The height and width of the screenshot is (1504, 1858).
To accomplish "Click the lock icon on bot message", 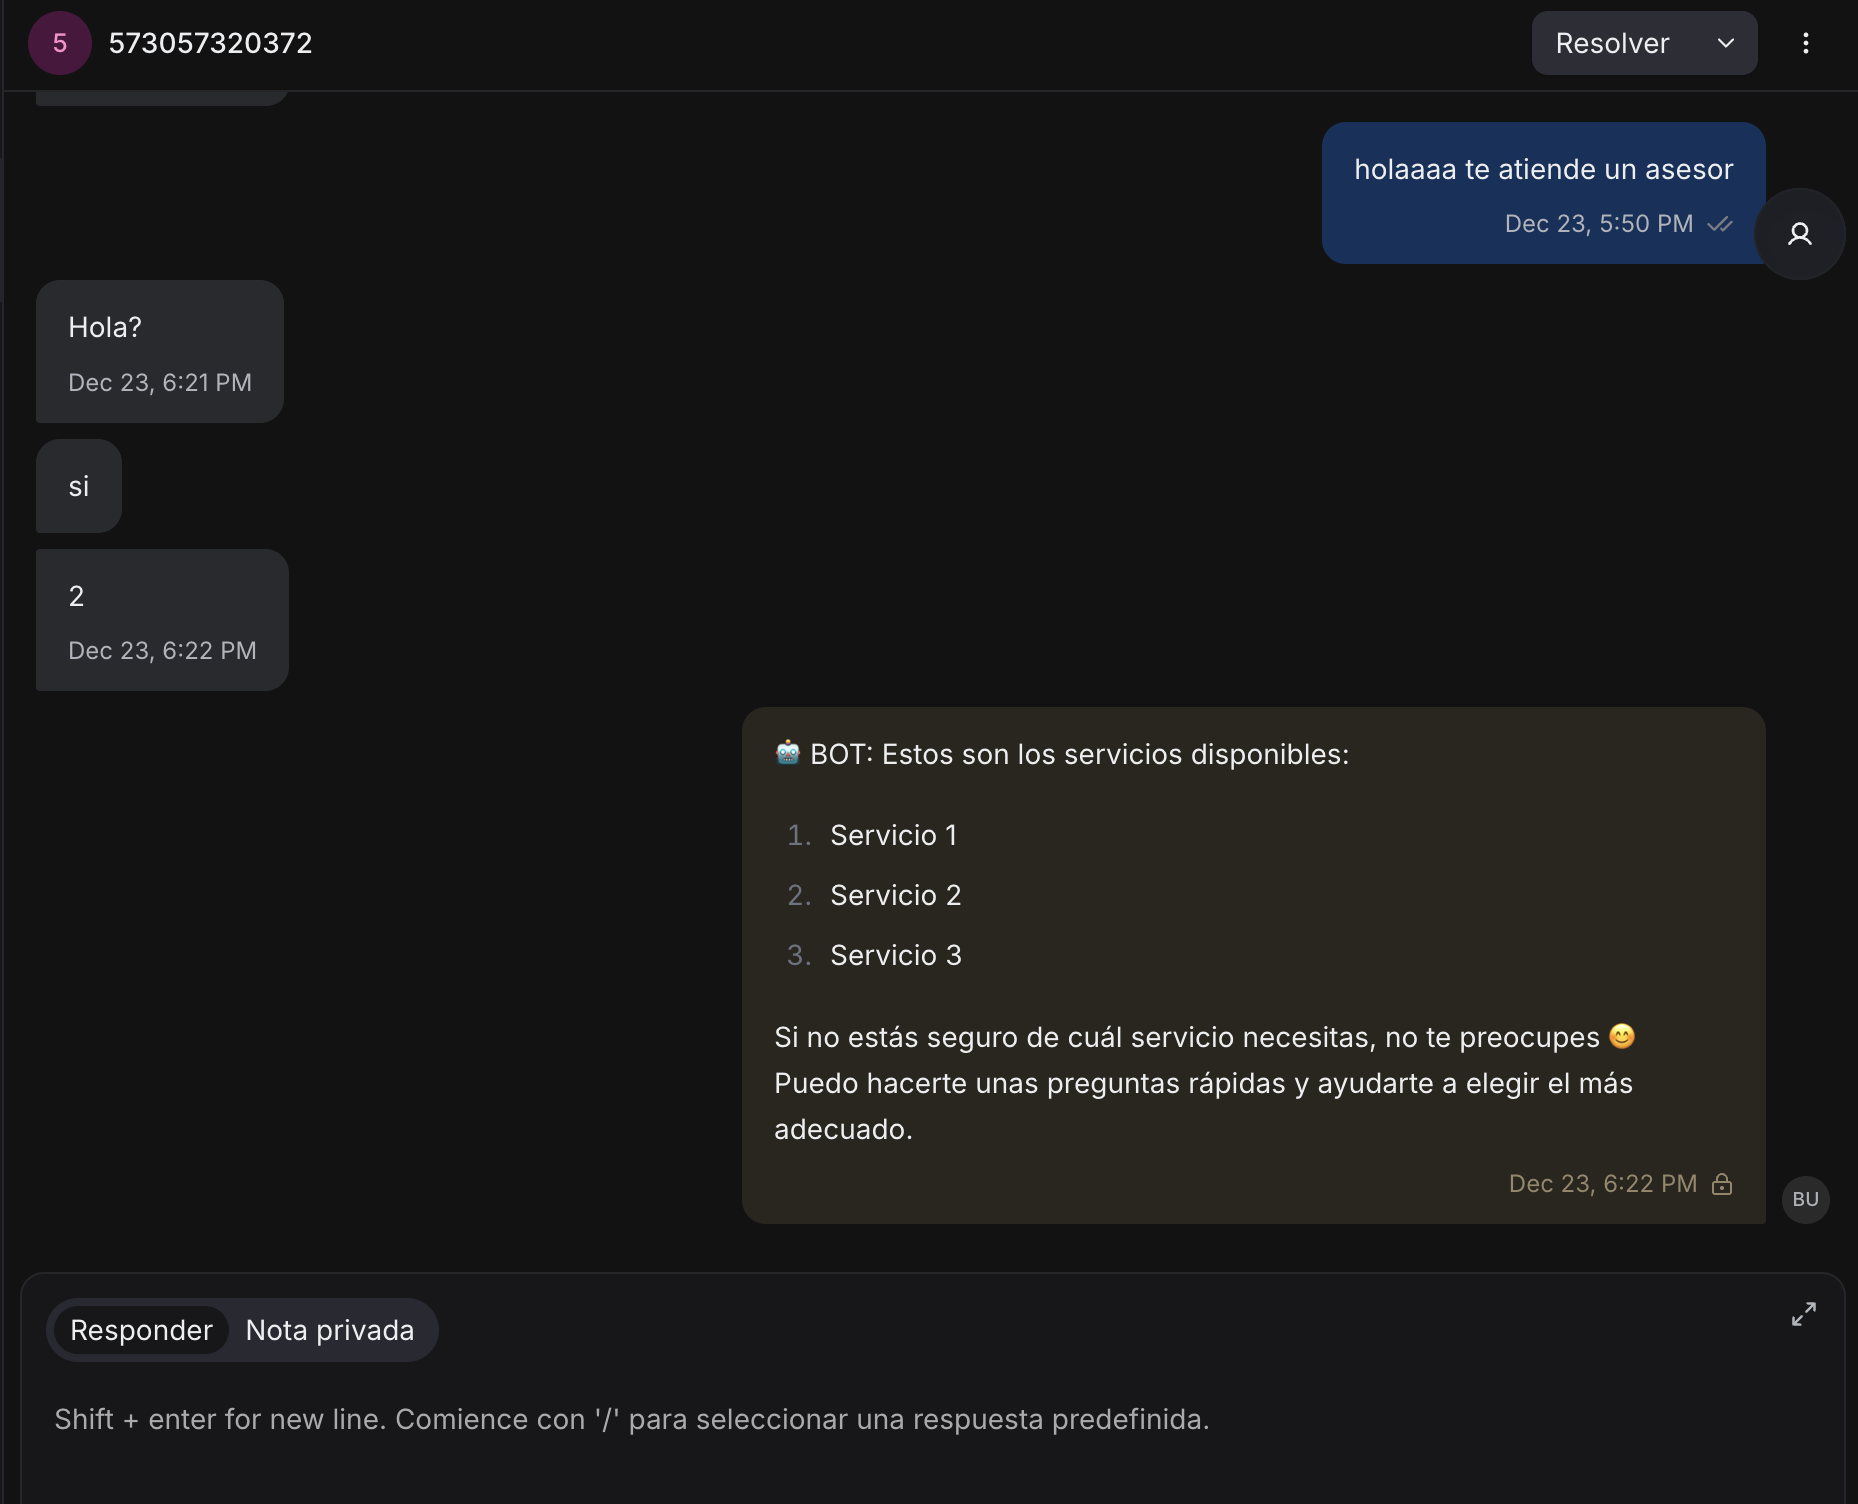I will pyautogui.click(x=1722, y=1184).
